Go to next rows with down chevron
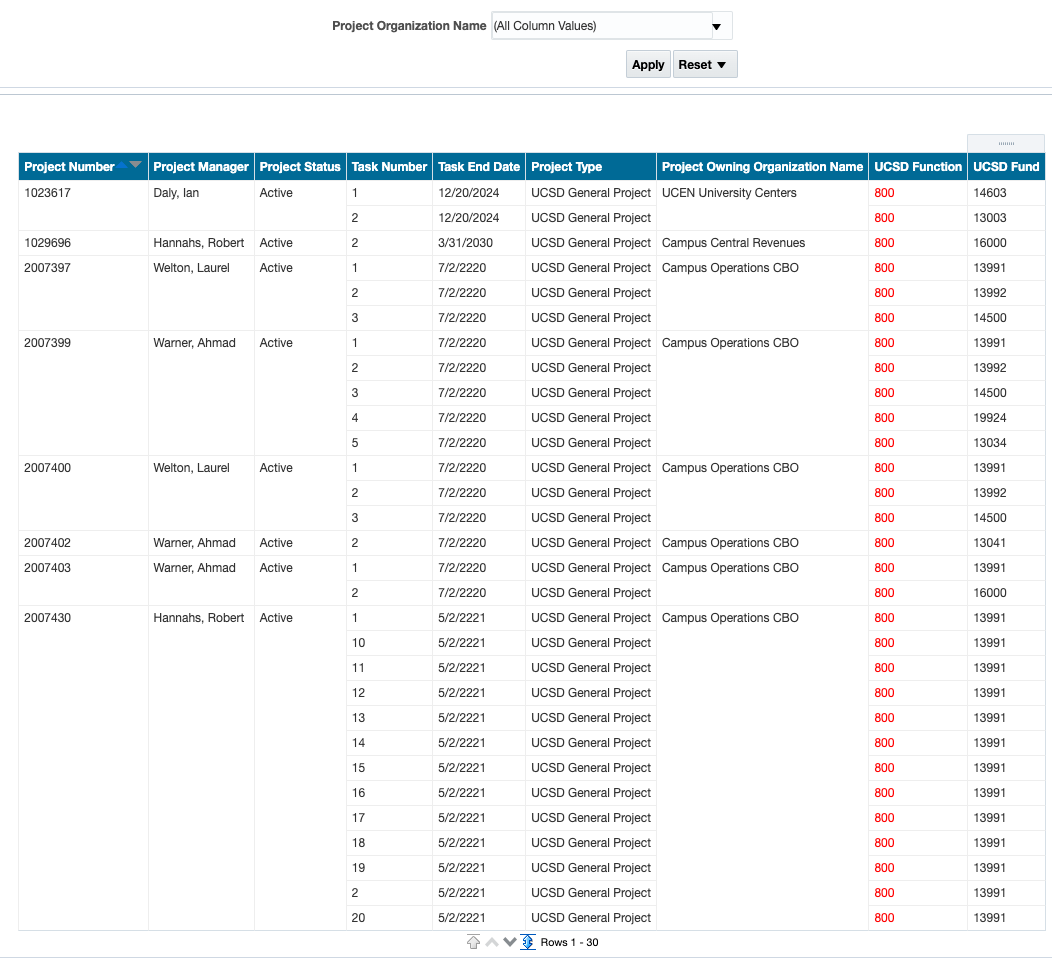 click(x=510, y=942)
